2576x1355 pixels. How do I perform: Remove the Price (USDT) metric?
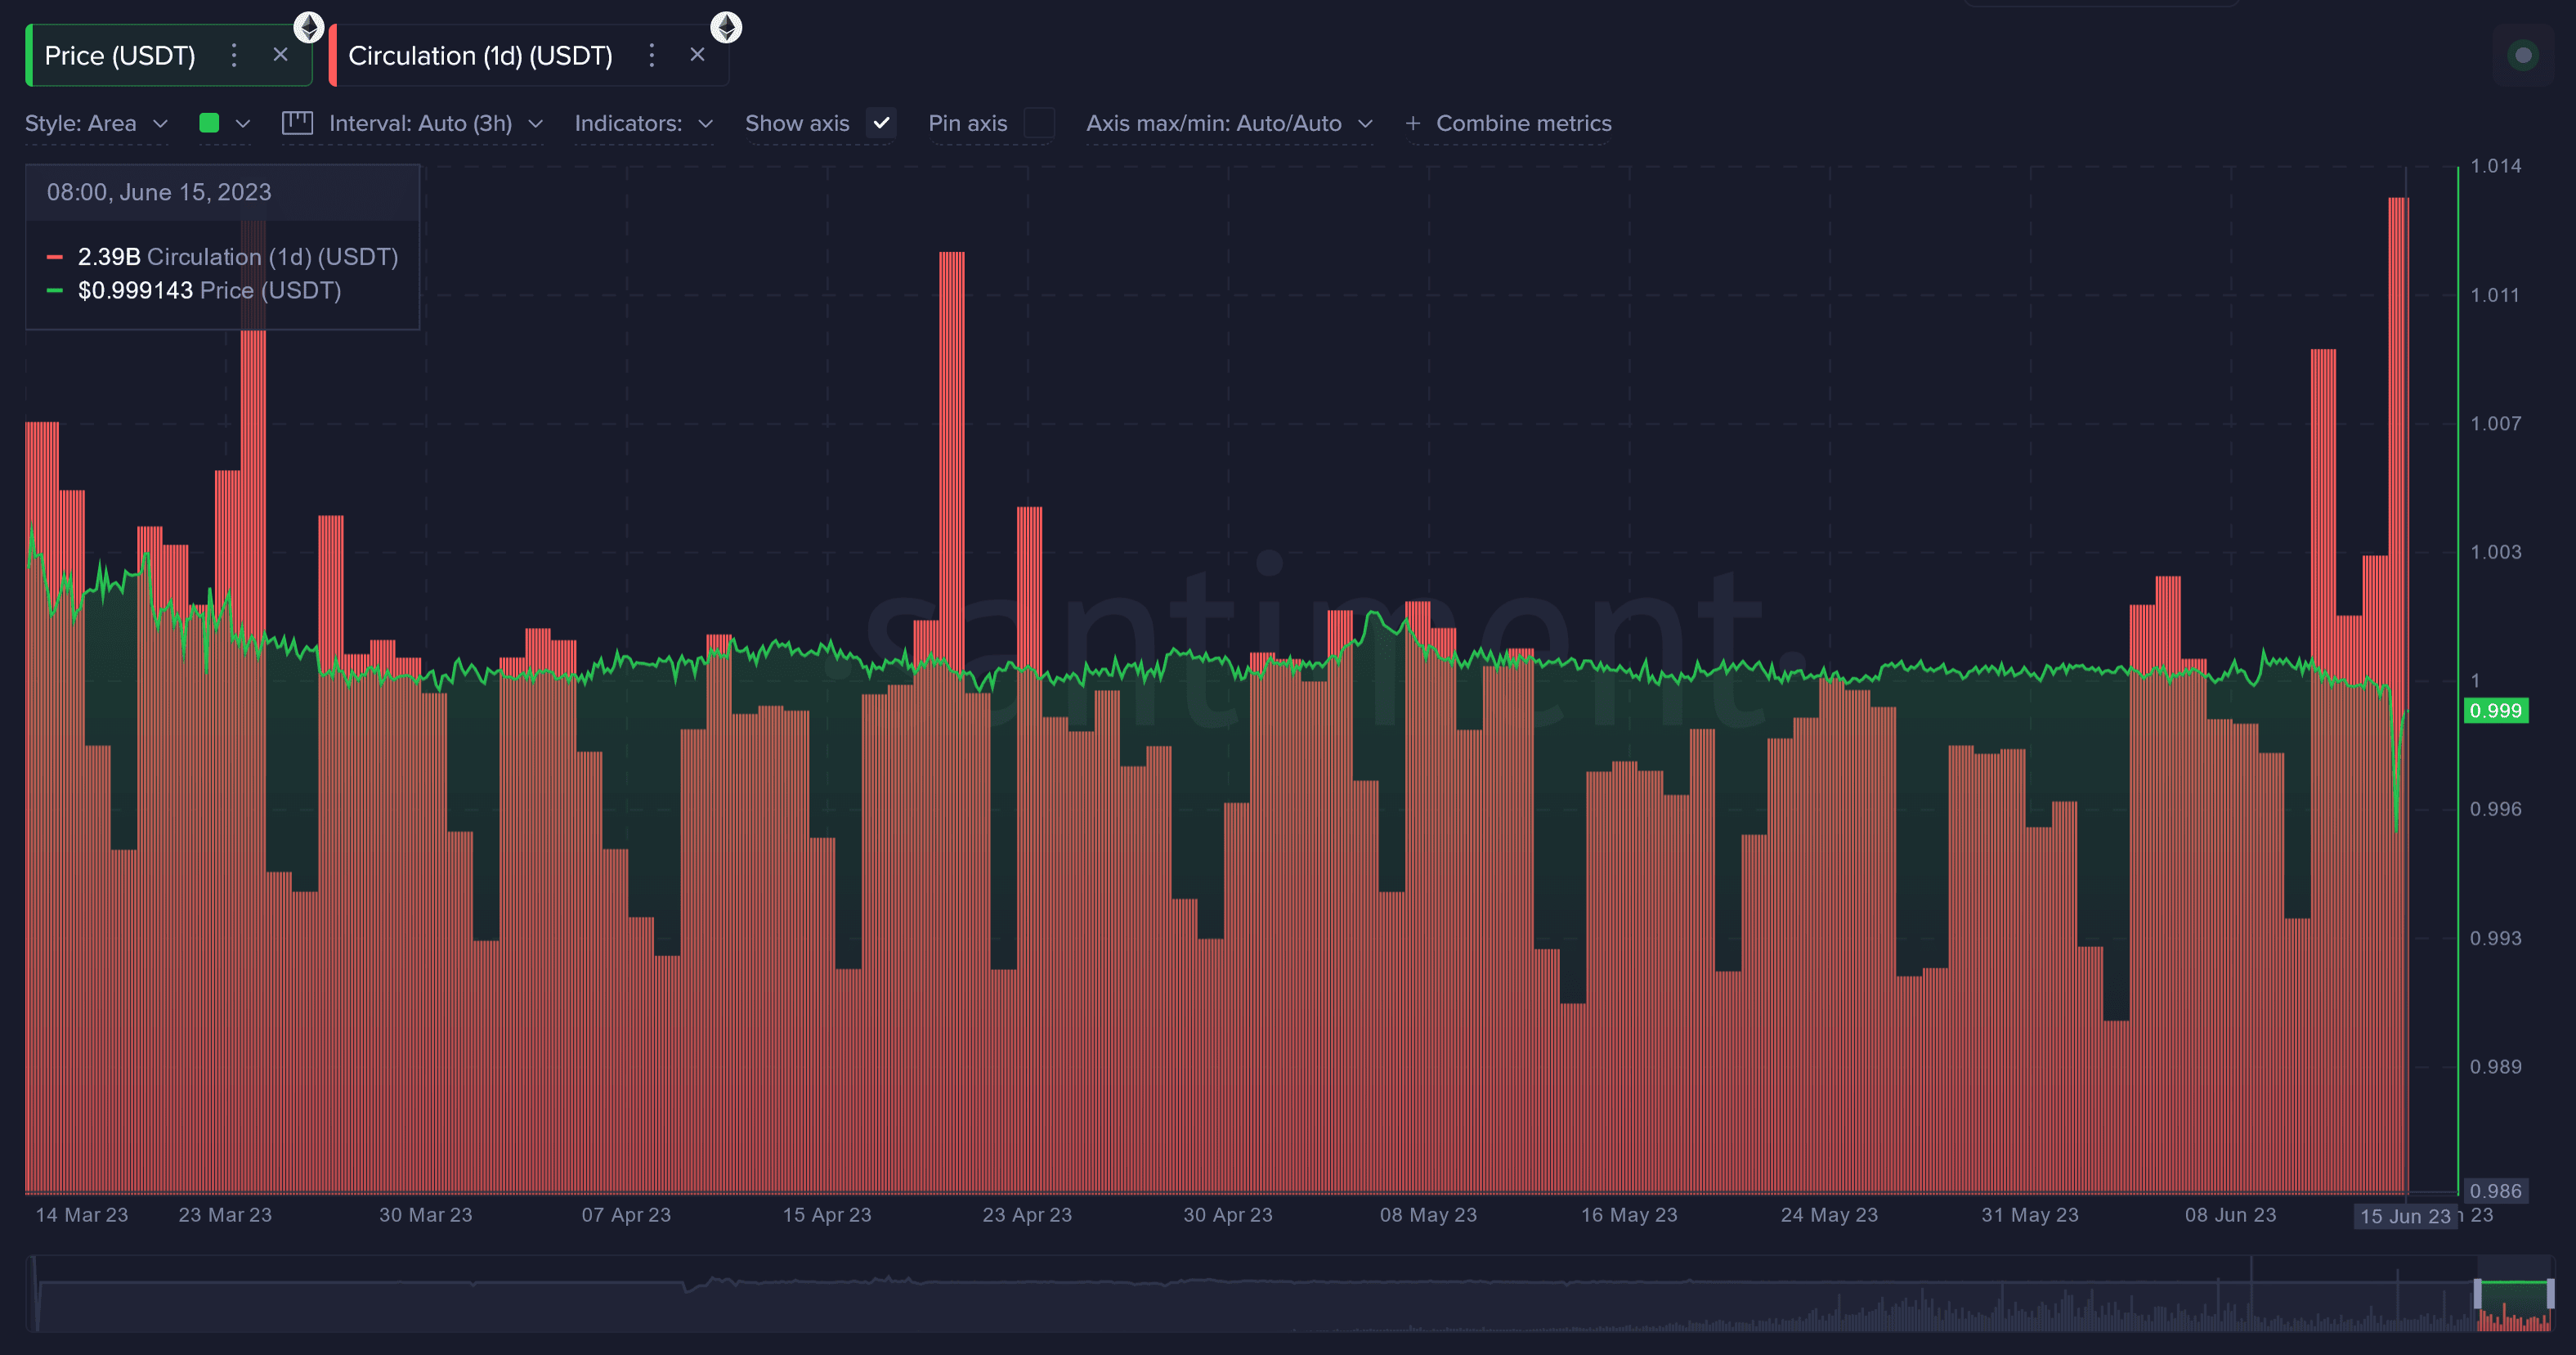click(x=281, y=55)
